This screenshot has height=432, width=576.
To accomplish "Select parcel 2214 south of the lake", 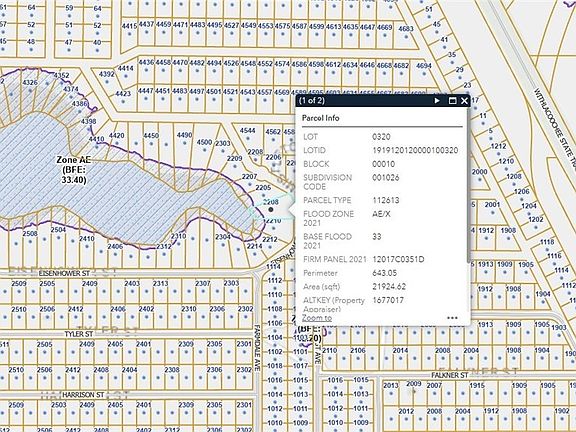I will coord(254,246).
